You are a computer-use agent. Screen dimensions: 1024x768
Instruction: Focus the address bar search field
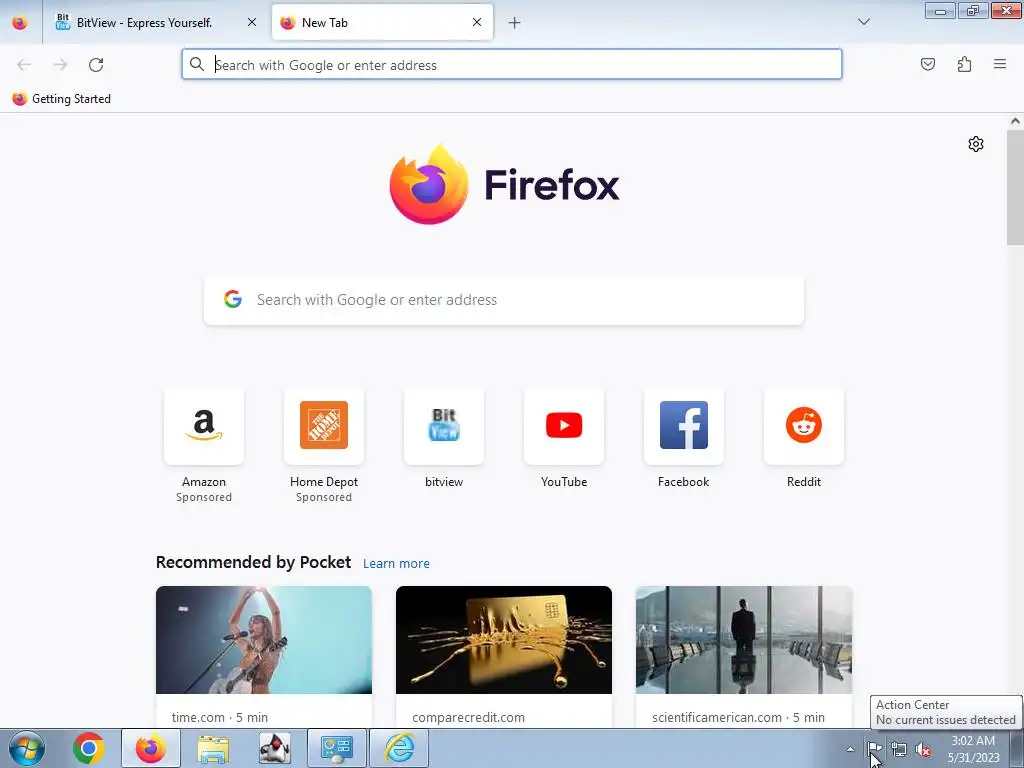pyautogui.click(x=512, y=65)
